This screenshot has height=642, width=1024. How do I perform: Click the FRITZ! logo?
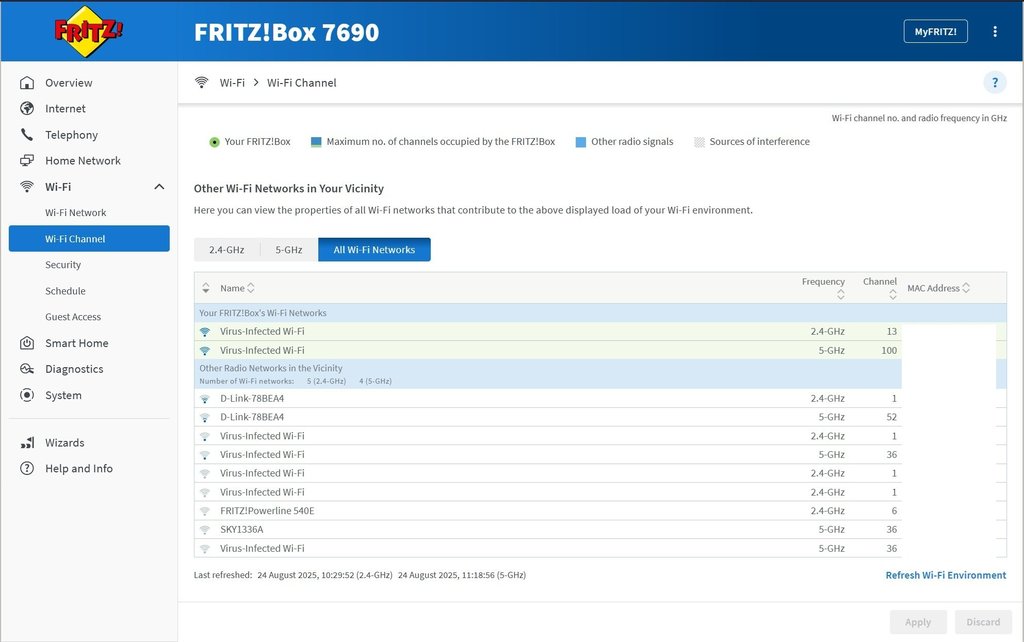[x=88, y=31]
